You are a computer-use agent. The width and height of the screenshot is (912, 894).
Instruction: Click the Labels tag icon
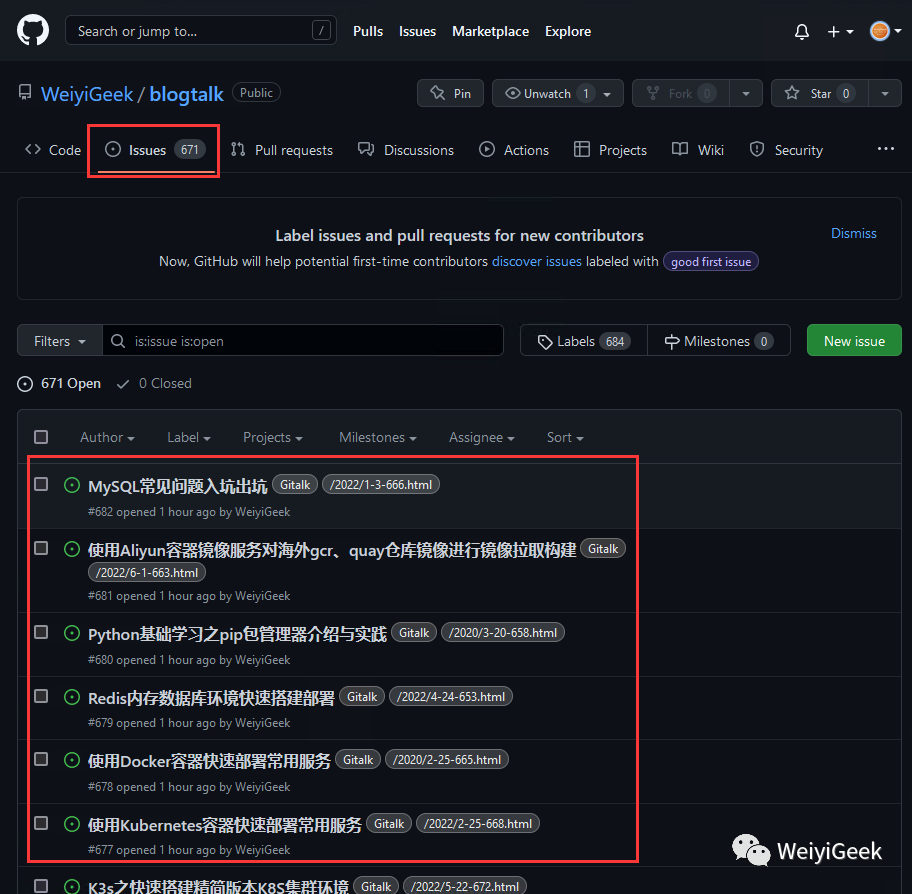pyautogui.click(x=544, y=341)
